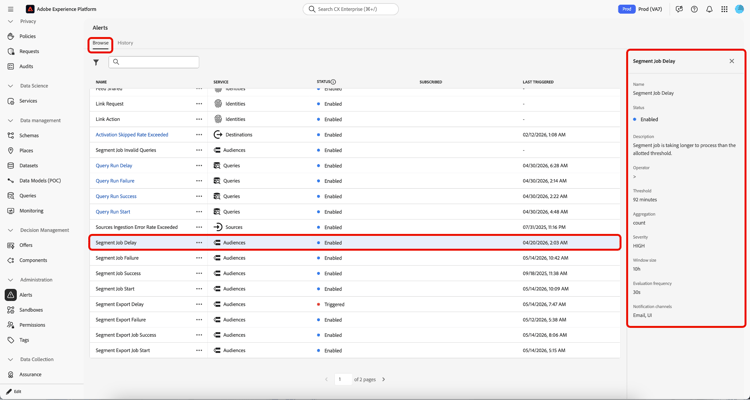Close the Segment Job Delay details panel
This screenshot has height=400, width=750.
(x=732, y=61)
